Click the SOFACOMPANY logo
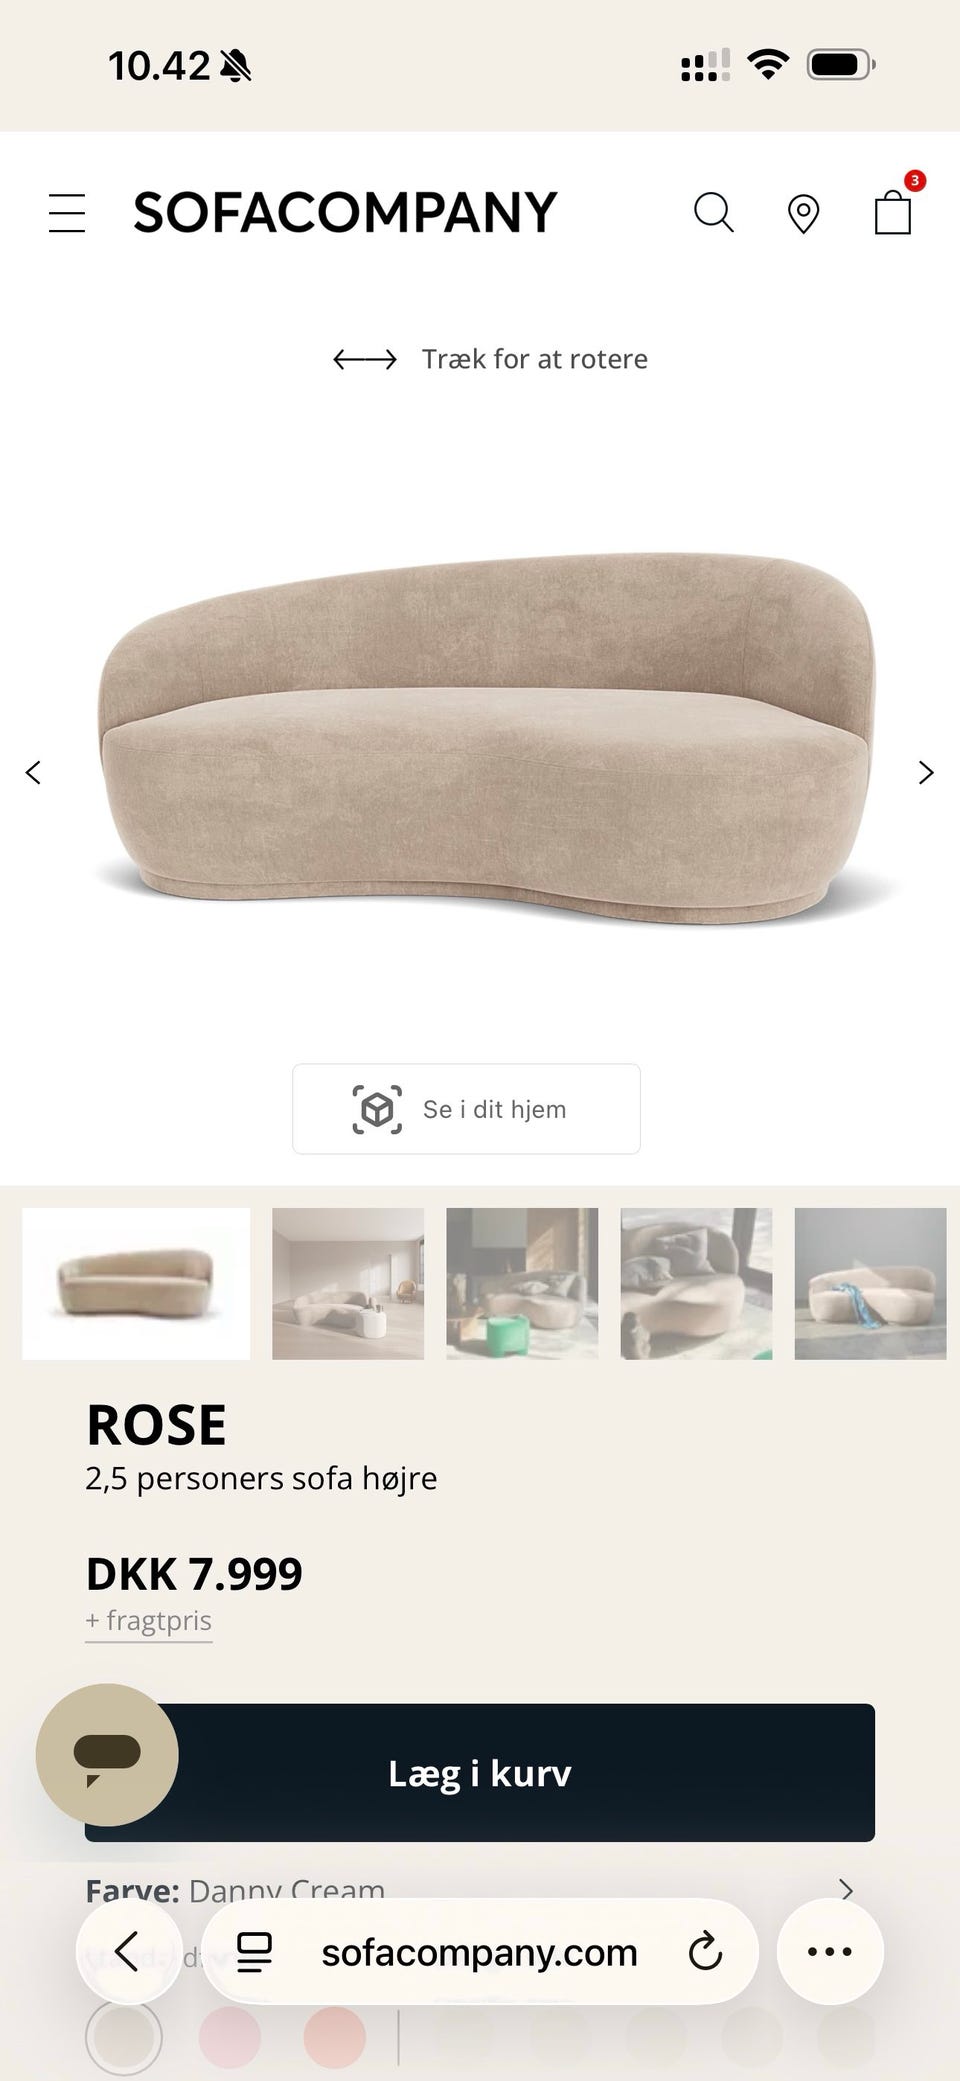Screen dimensions: 960x2081 coord(345,212)
